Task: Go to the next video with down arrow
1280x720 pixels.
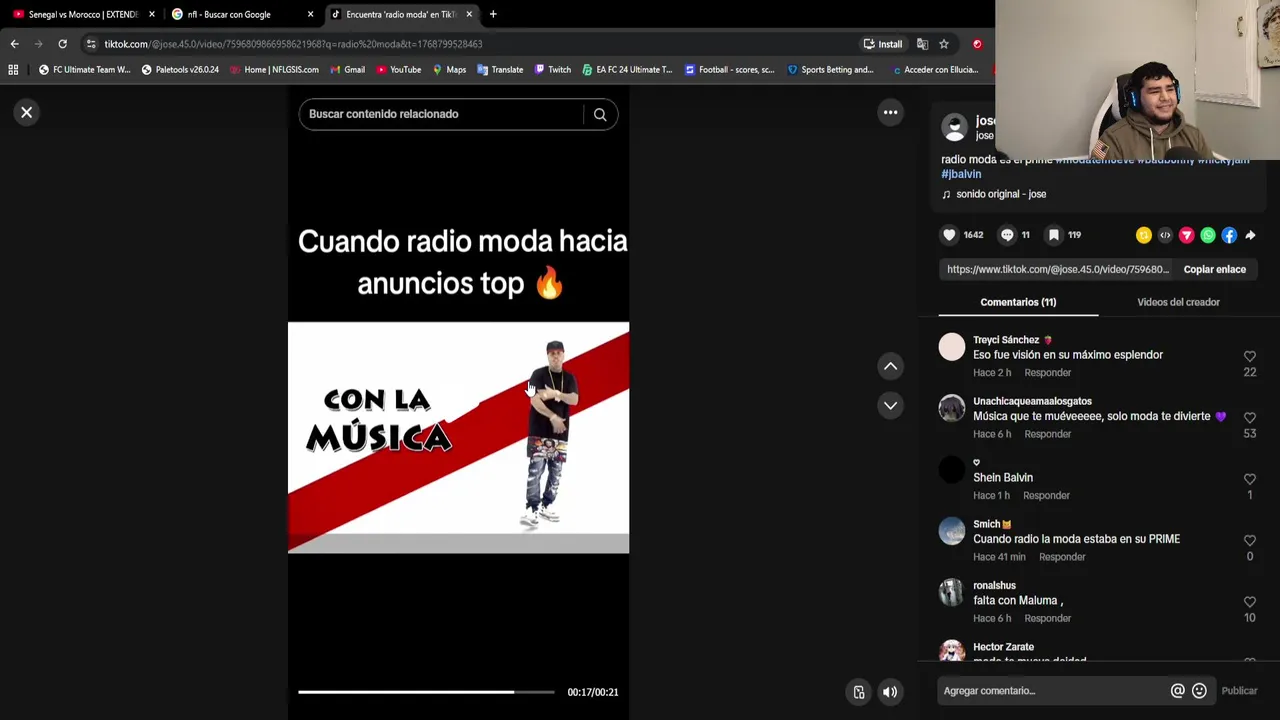Action: 890,405
